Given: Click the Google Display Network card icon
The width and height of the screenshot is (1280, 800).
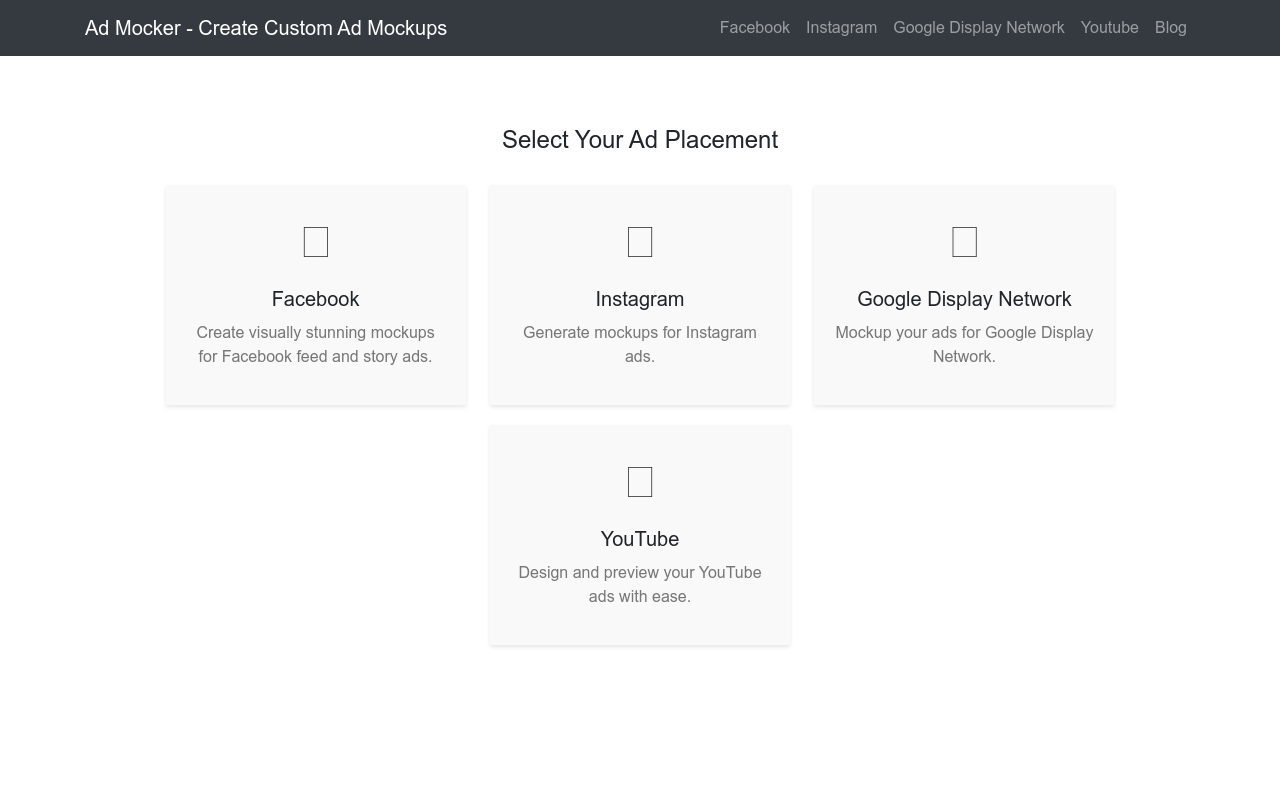Looking at the screenshot, I should pyautogui.click(x=964, y=242).
